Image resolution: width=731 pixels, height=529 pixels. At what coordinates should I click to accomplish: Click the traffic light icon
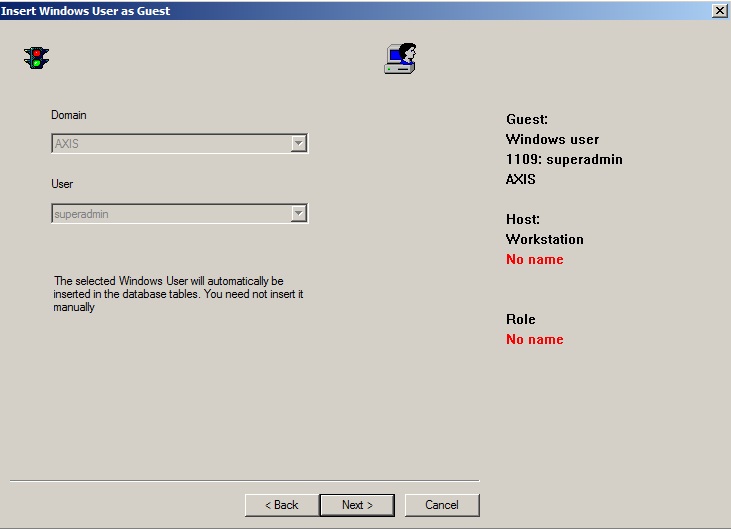36,58
